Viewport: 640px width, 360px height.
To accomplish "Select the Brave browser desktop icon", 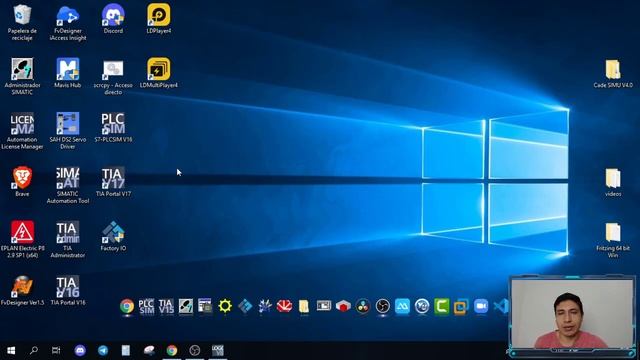I will pos(22,182).
